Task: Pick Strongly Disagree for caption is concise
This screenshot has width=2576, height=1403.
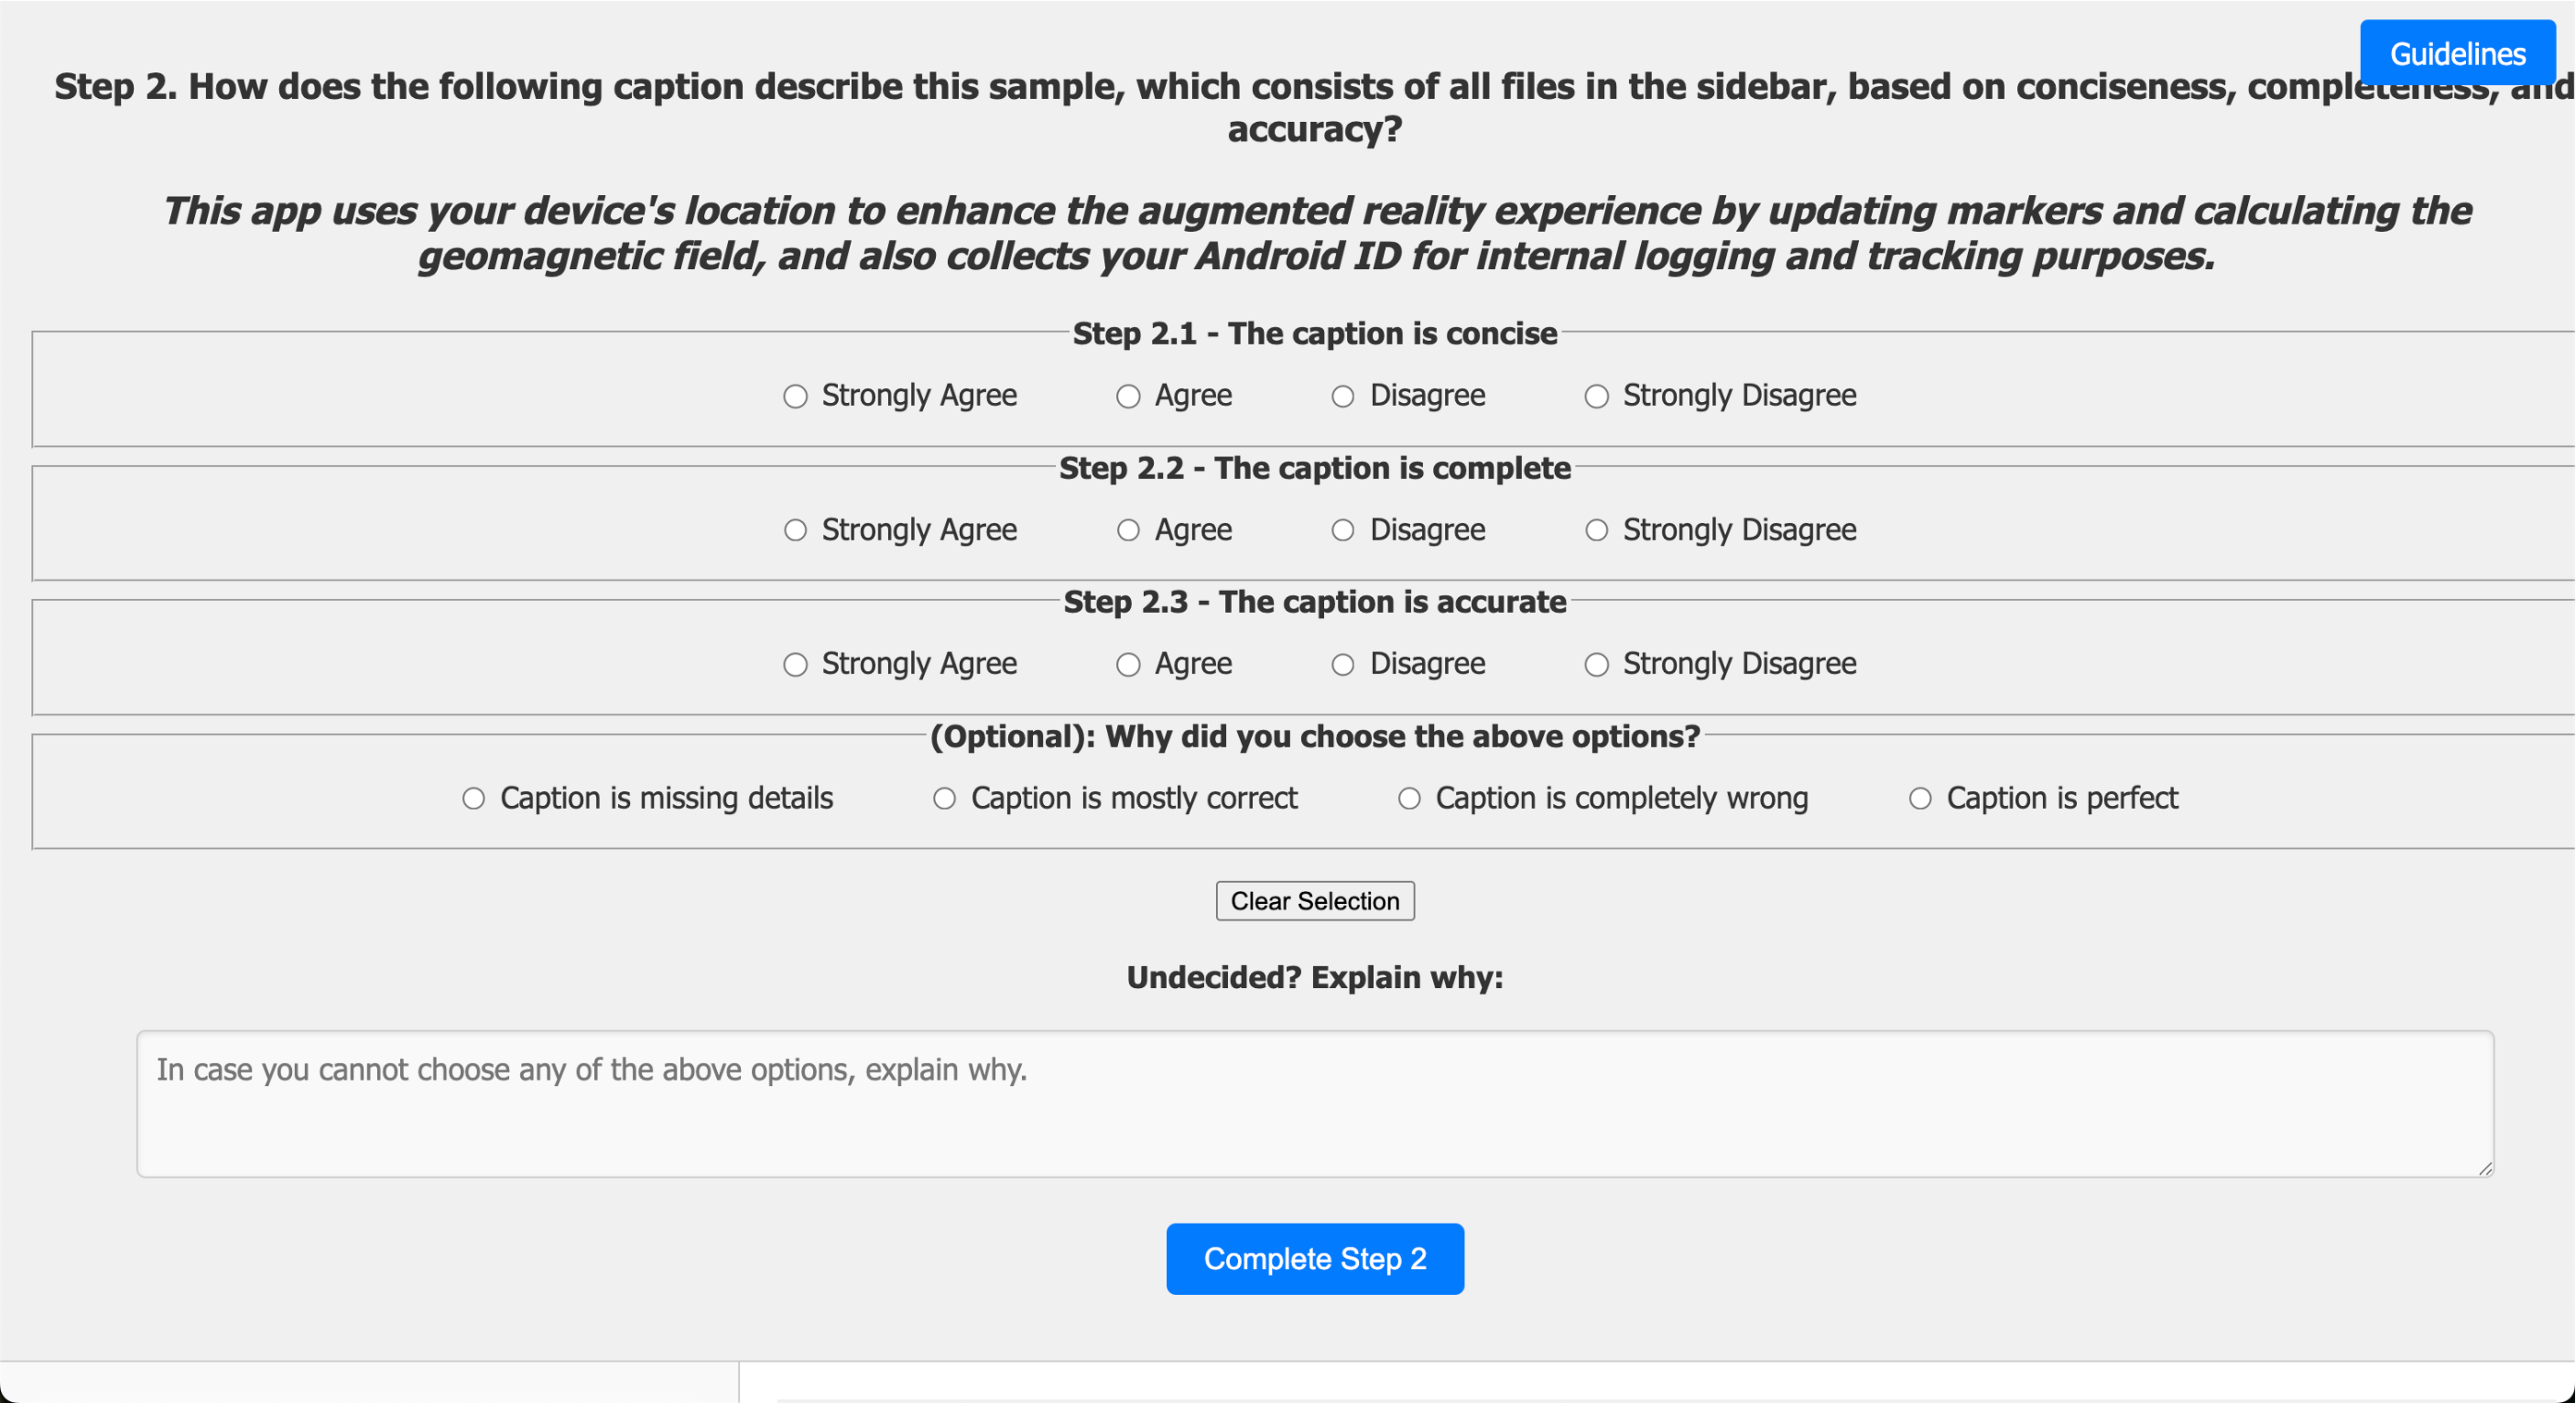Action: click(1596, 397)
